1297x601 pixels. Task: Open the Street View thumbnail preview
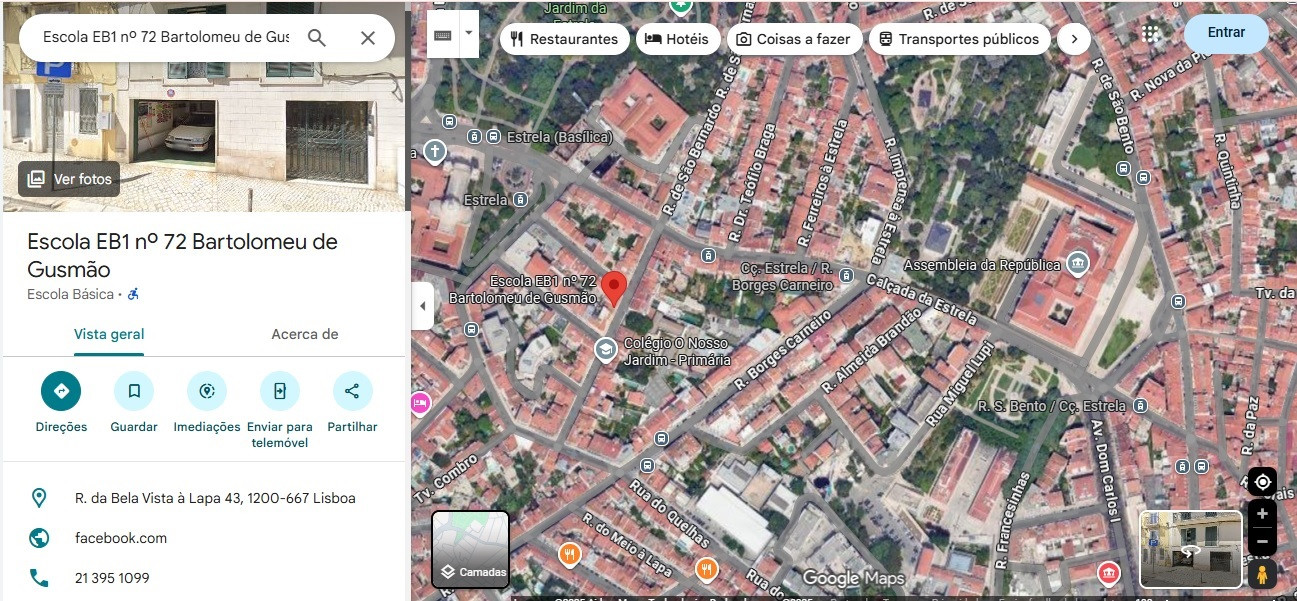pyautogui.click(x=1190, y=549)
